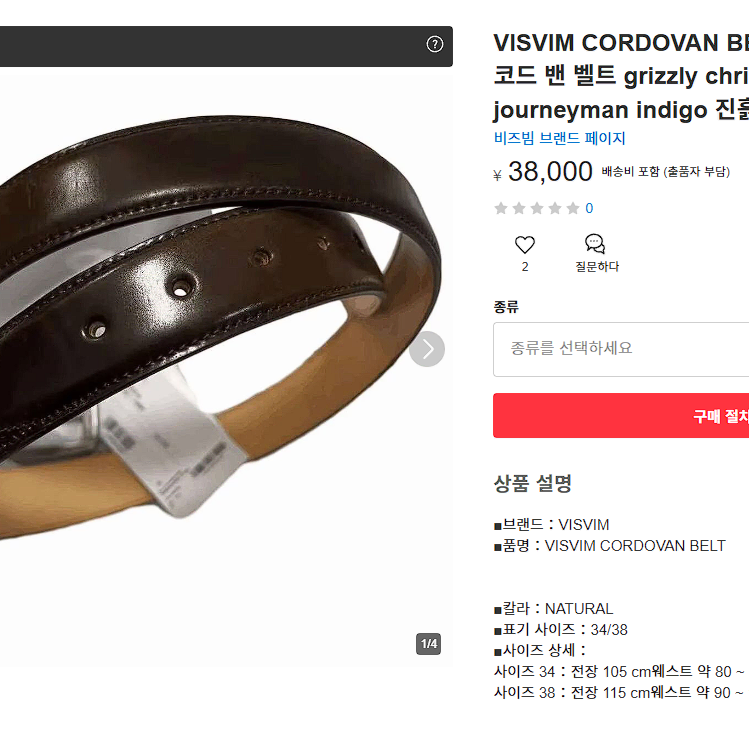The image size is (749, 749).
Task: Open review count 0 link
Action: pos(589,208)
